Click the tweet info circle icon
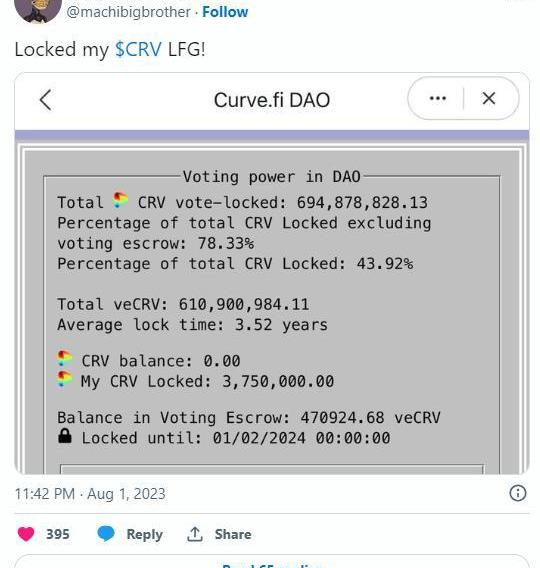Image resolution: width=540 pixels, height=568 pixels. coord(518,493)
